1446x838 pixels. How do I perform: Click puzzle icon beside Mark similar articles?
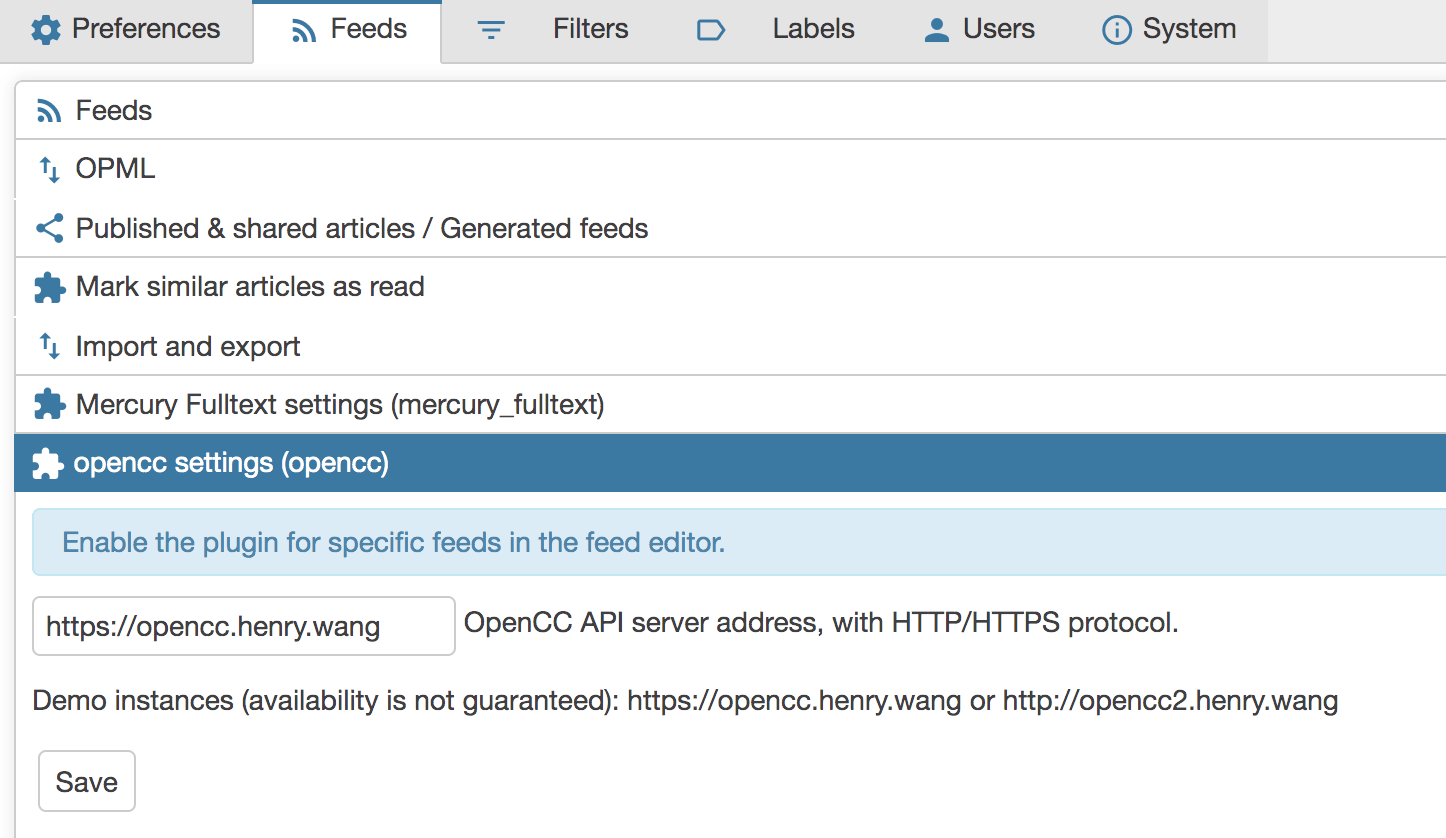[x=49, y=288]
